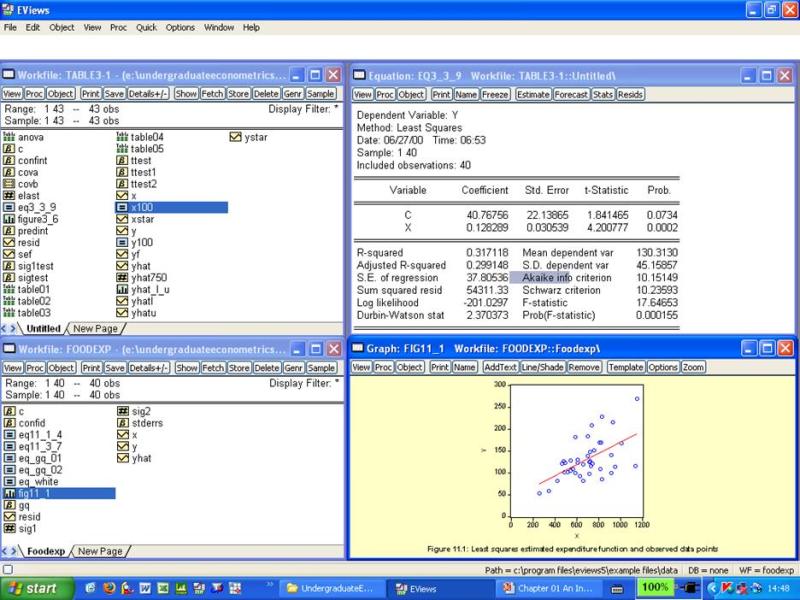Select the eq11_1_4 equation icon
The width and height of the screenshot is (800, 600).
click(10, 435)
